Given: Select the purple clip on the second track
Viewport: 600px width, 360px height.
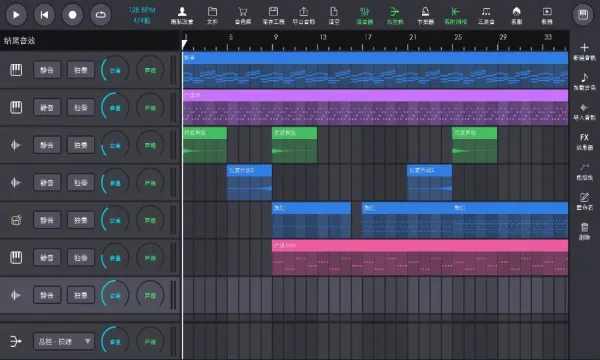Looking at the screenshot, I should coord(375,108).
